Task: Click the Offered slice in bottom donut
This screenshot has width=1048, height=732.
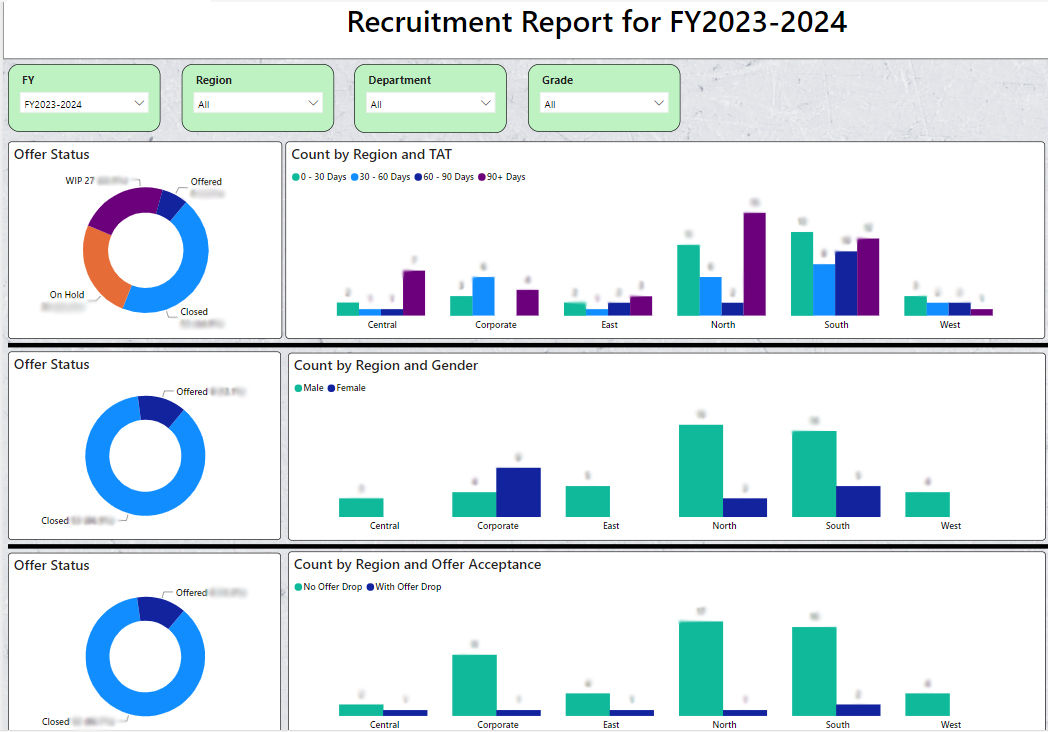Action: [162, 611]
